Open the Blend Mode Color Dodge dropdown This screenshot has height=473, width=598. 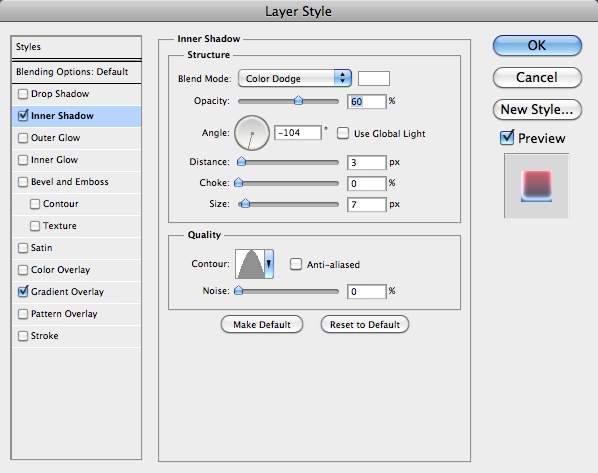[294, 79]
